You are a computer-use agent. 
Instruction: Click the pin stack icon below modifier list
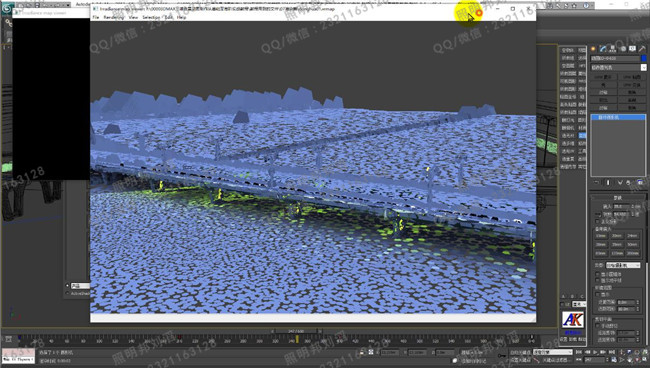point(597,182)
